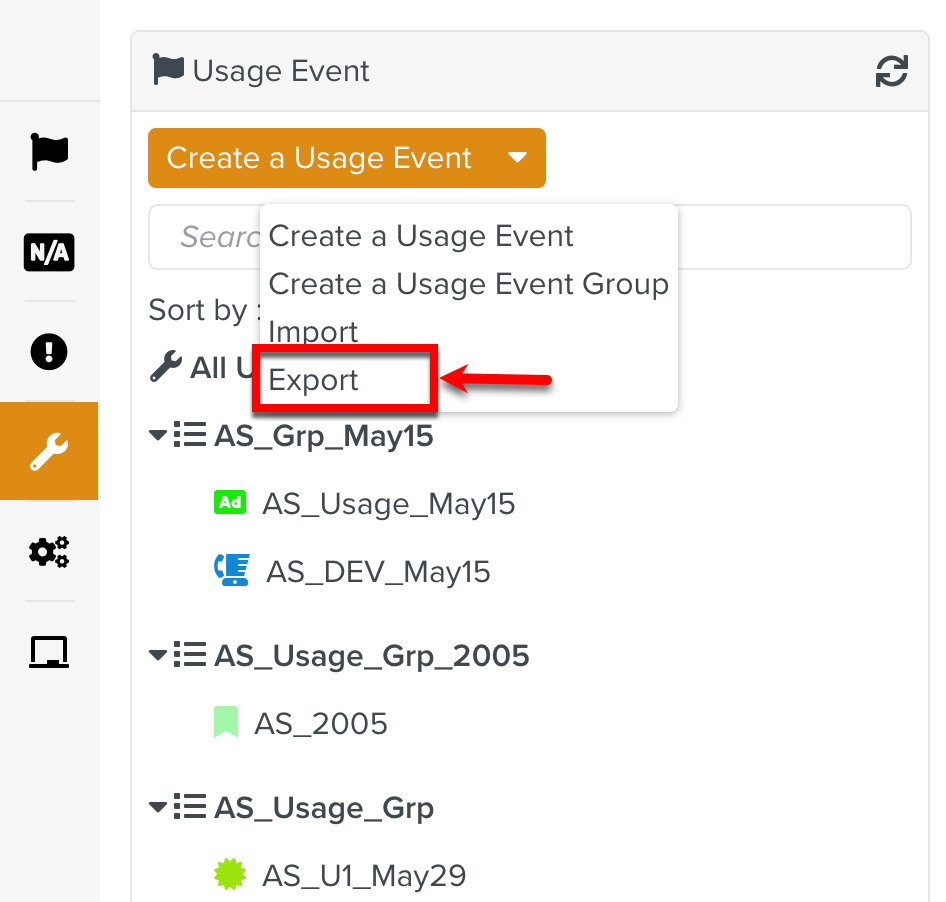Select the laptop device sidebar icon

pyautogui.click(x=49, y=652)
